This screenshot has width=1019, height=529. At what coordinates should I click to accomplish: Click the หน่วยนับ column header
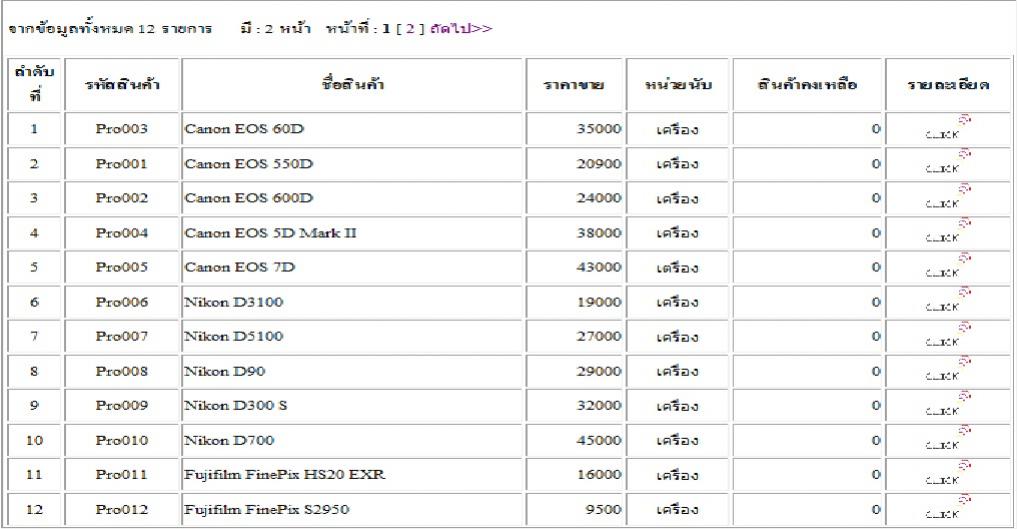click(678, 85)
